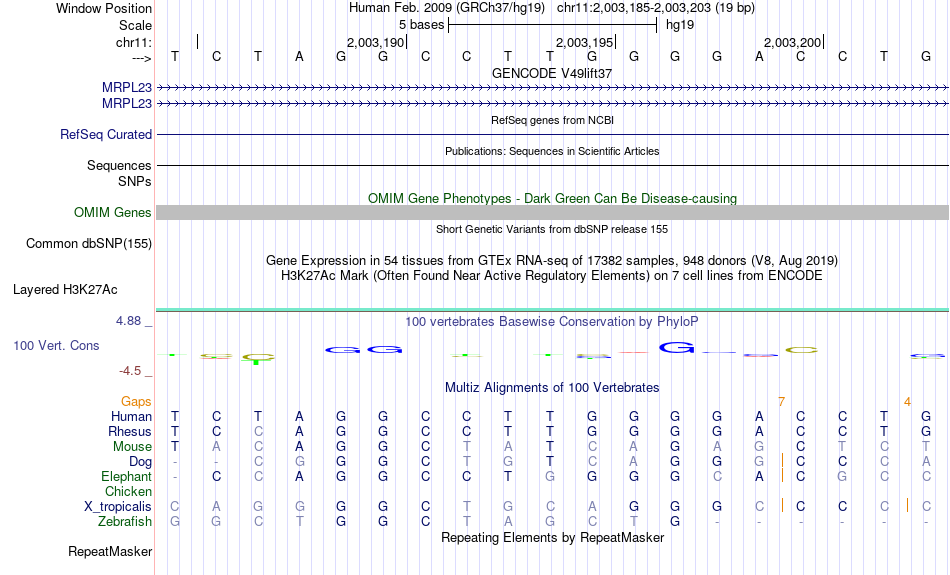The height and width of the screenshot is (575, 950).
Task: Click the upper MRPL23 gene label
Action: pos(127,87)
